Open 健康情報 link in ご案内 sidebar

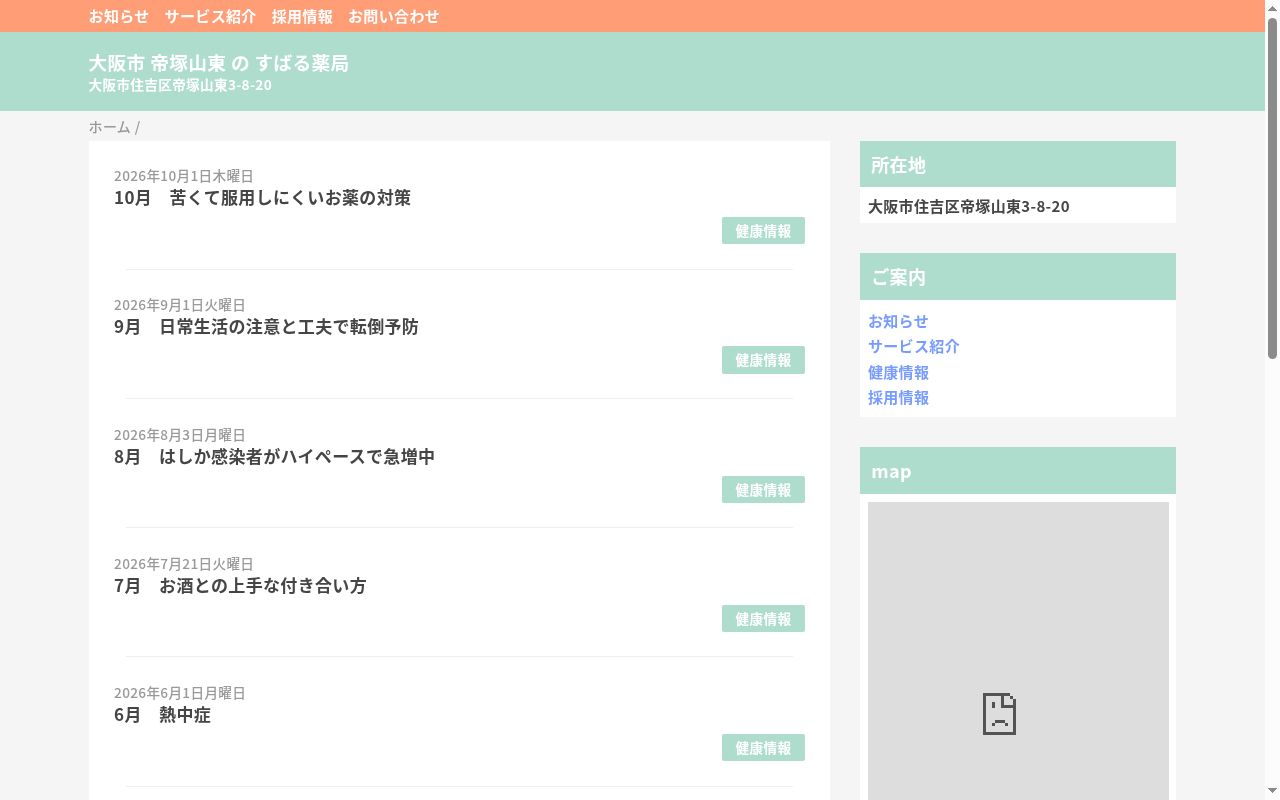pos(898,372)
